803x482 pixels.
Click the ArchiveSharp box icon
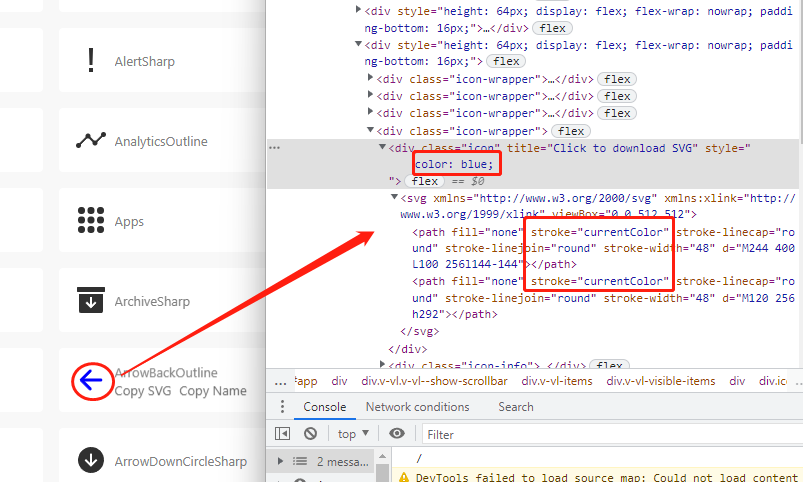[91, 300]
